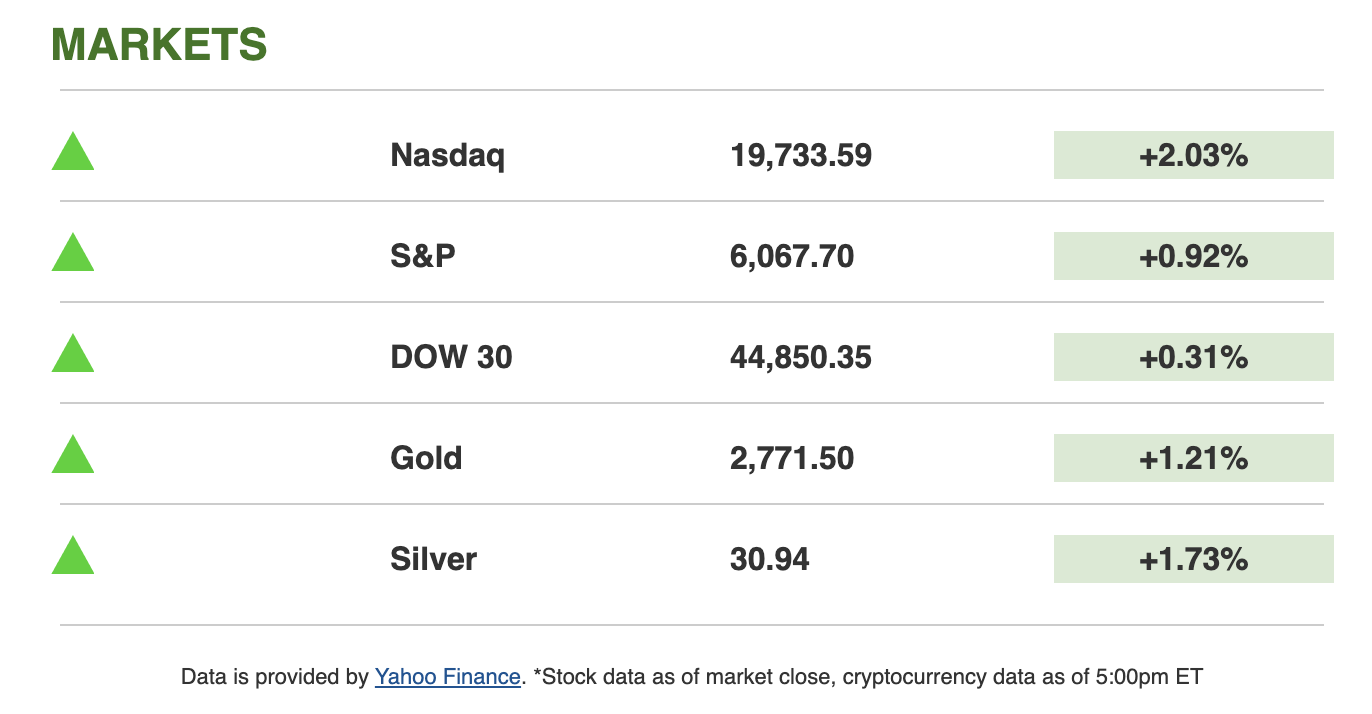Click the green up arrow beside Nasdaq

(x=73, y=155)
